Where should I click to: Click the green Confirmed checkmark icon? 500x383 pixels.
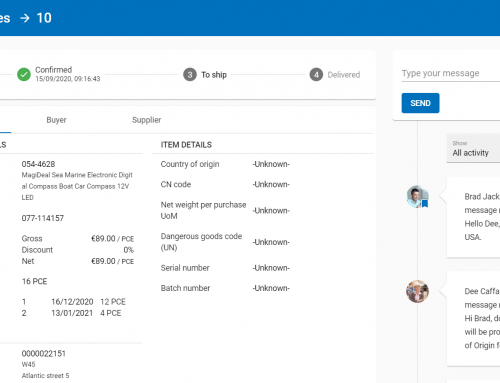[x=24, y=75]
